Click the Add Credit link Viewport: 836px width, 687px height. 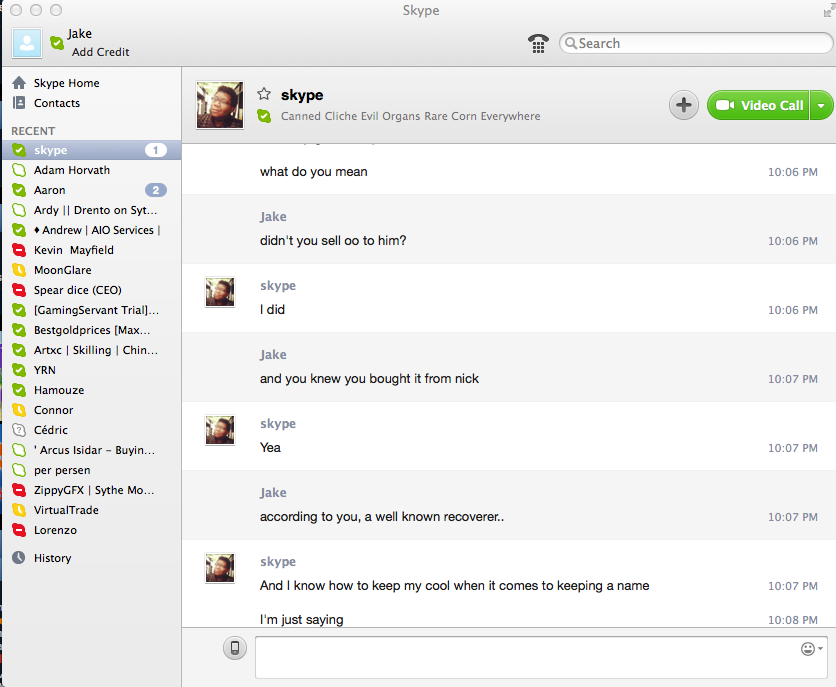pyautogui.click(x=100, y=52)
